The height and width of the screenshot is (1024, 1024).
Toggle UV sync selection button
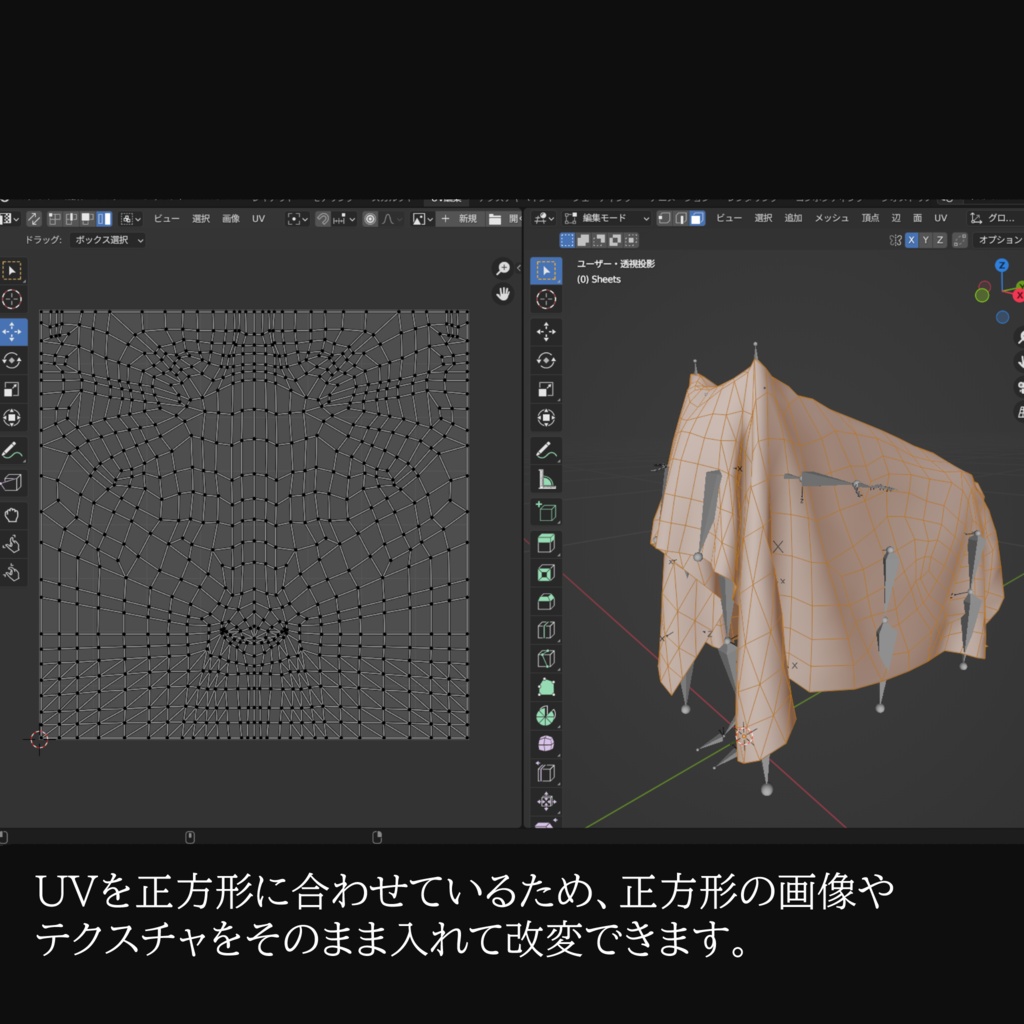click(x=34, y=219)
